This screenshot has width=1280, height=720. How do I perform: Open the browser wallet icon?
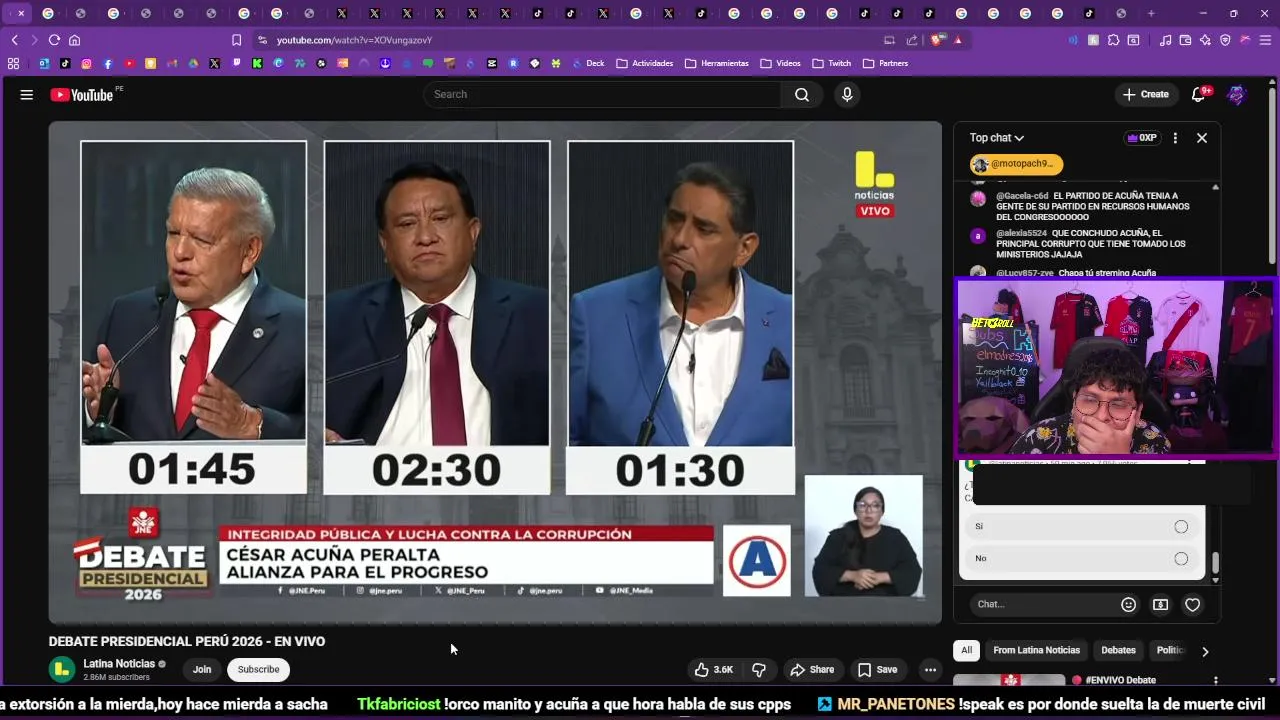click(1185, 40)
